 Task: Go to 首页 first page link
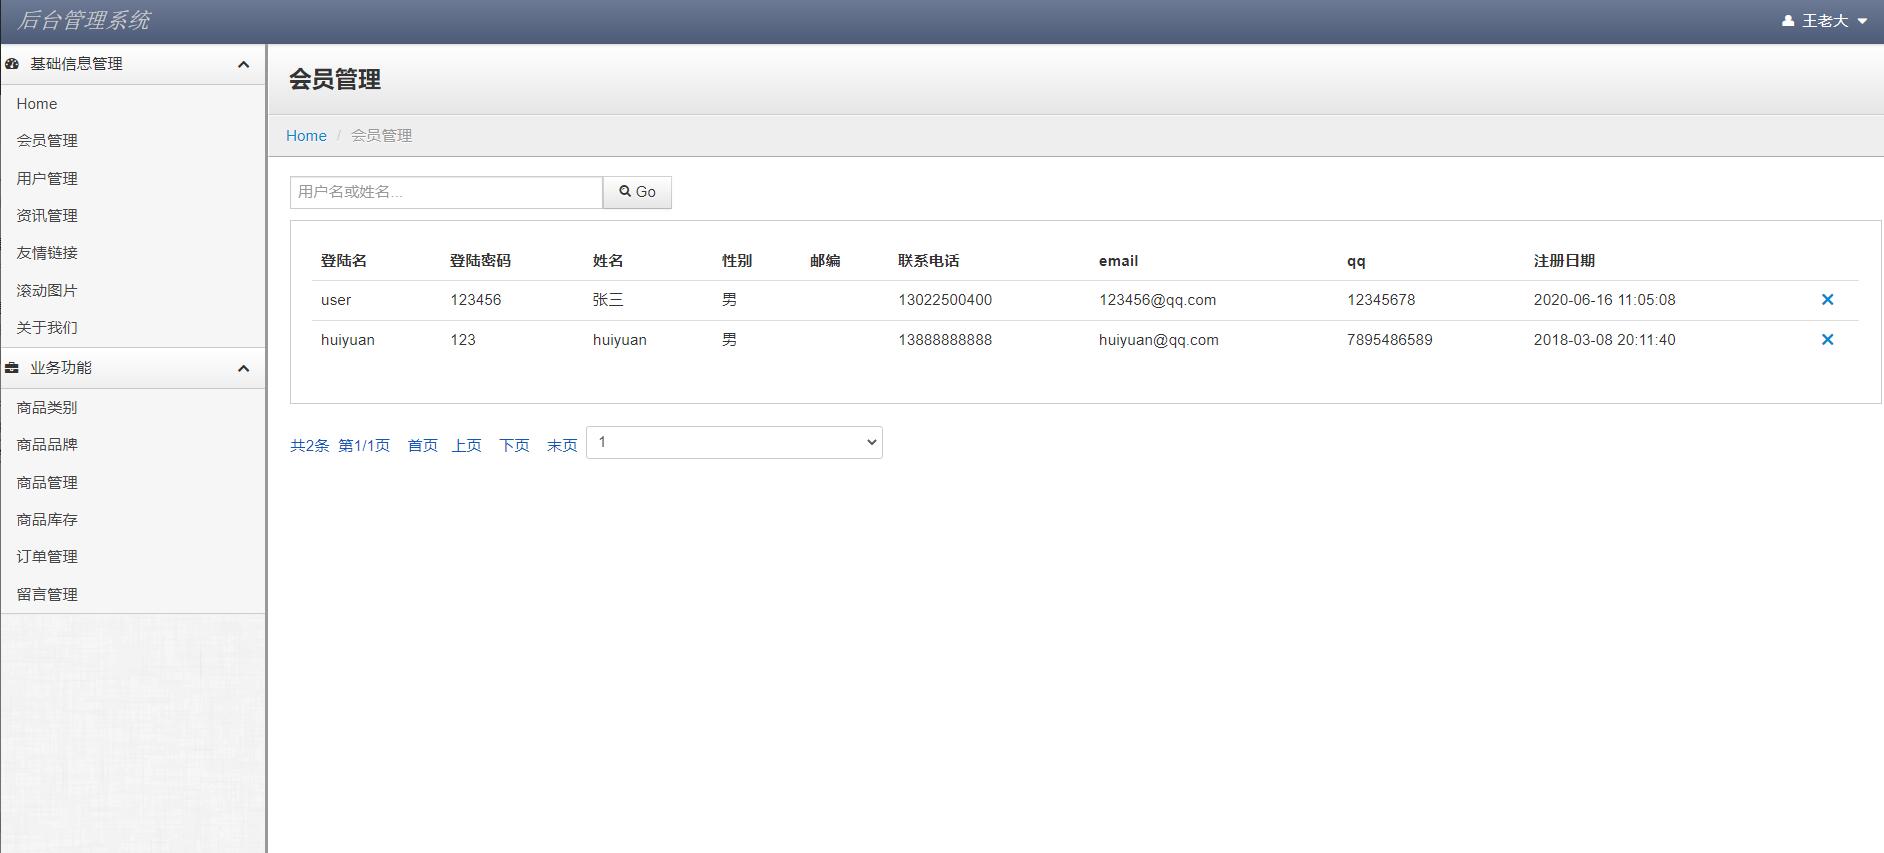(422, 446)
